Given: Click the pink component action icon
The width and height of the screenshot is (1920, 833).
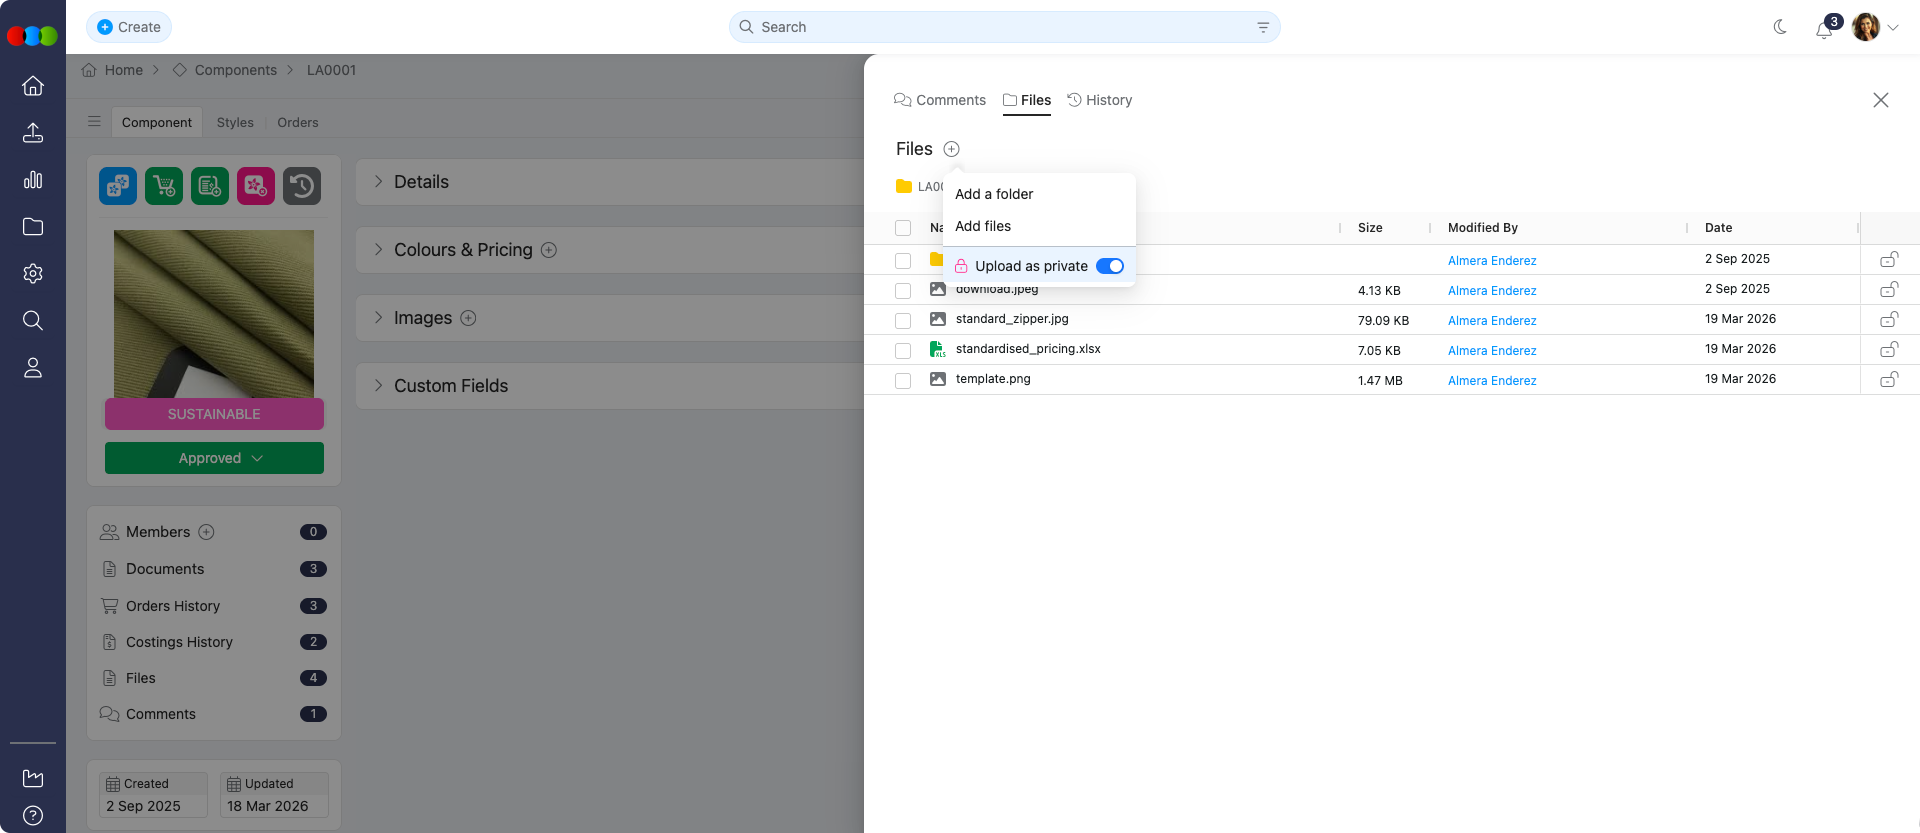Looking at the screenshot, I should 256,186.
